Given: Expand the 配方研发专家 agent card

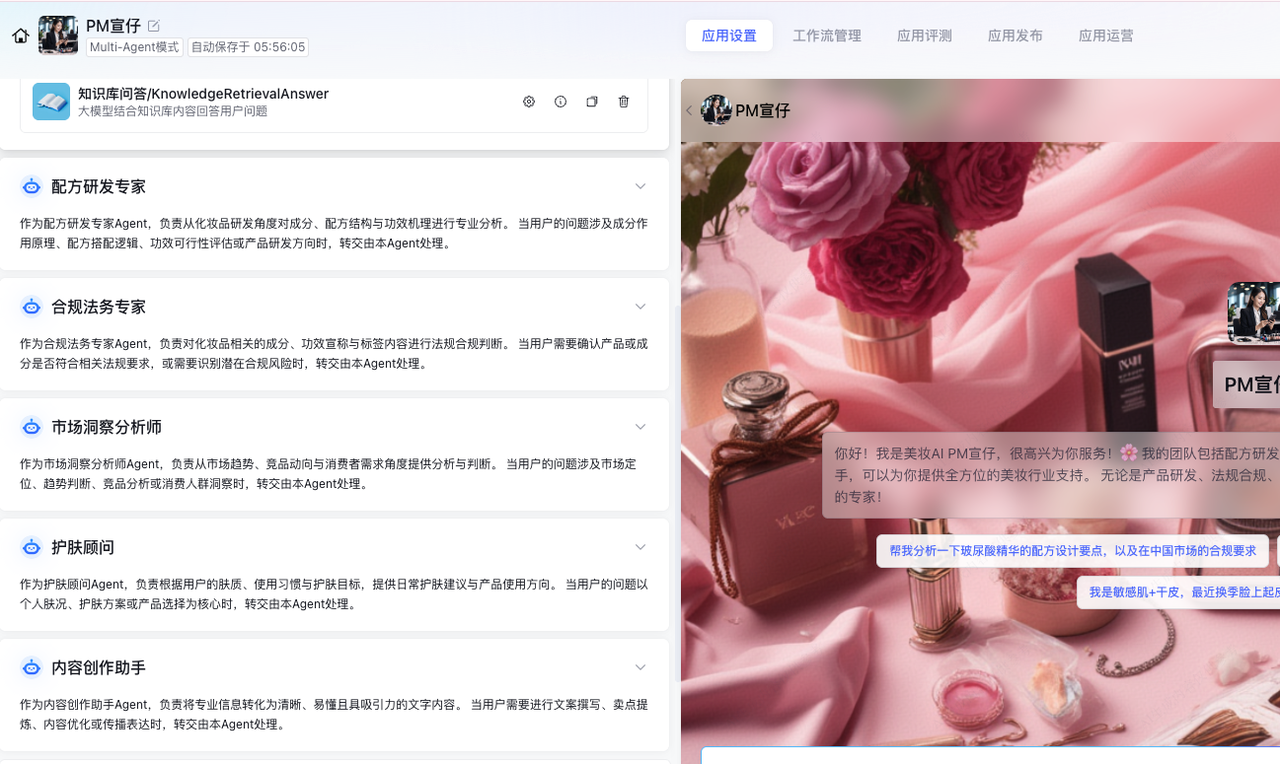Looking at the screenshot, I should pos(641,187).
